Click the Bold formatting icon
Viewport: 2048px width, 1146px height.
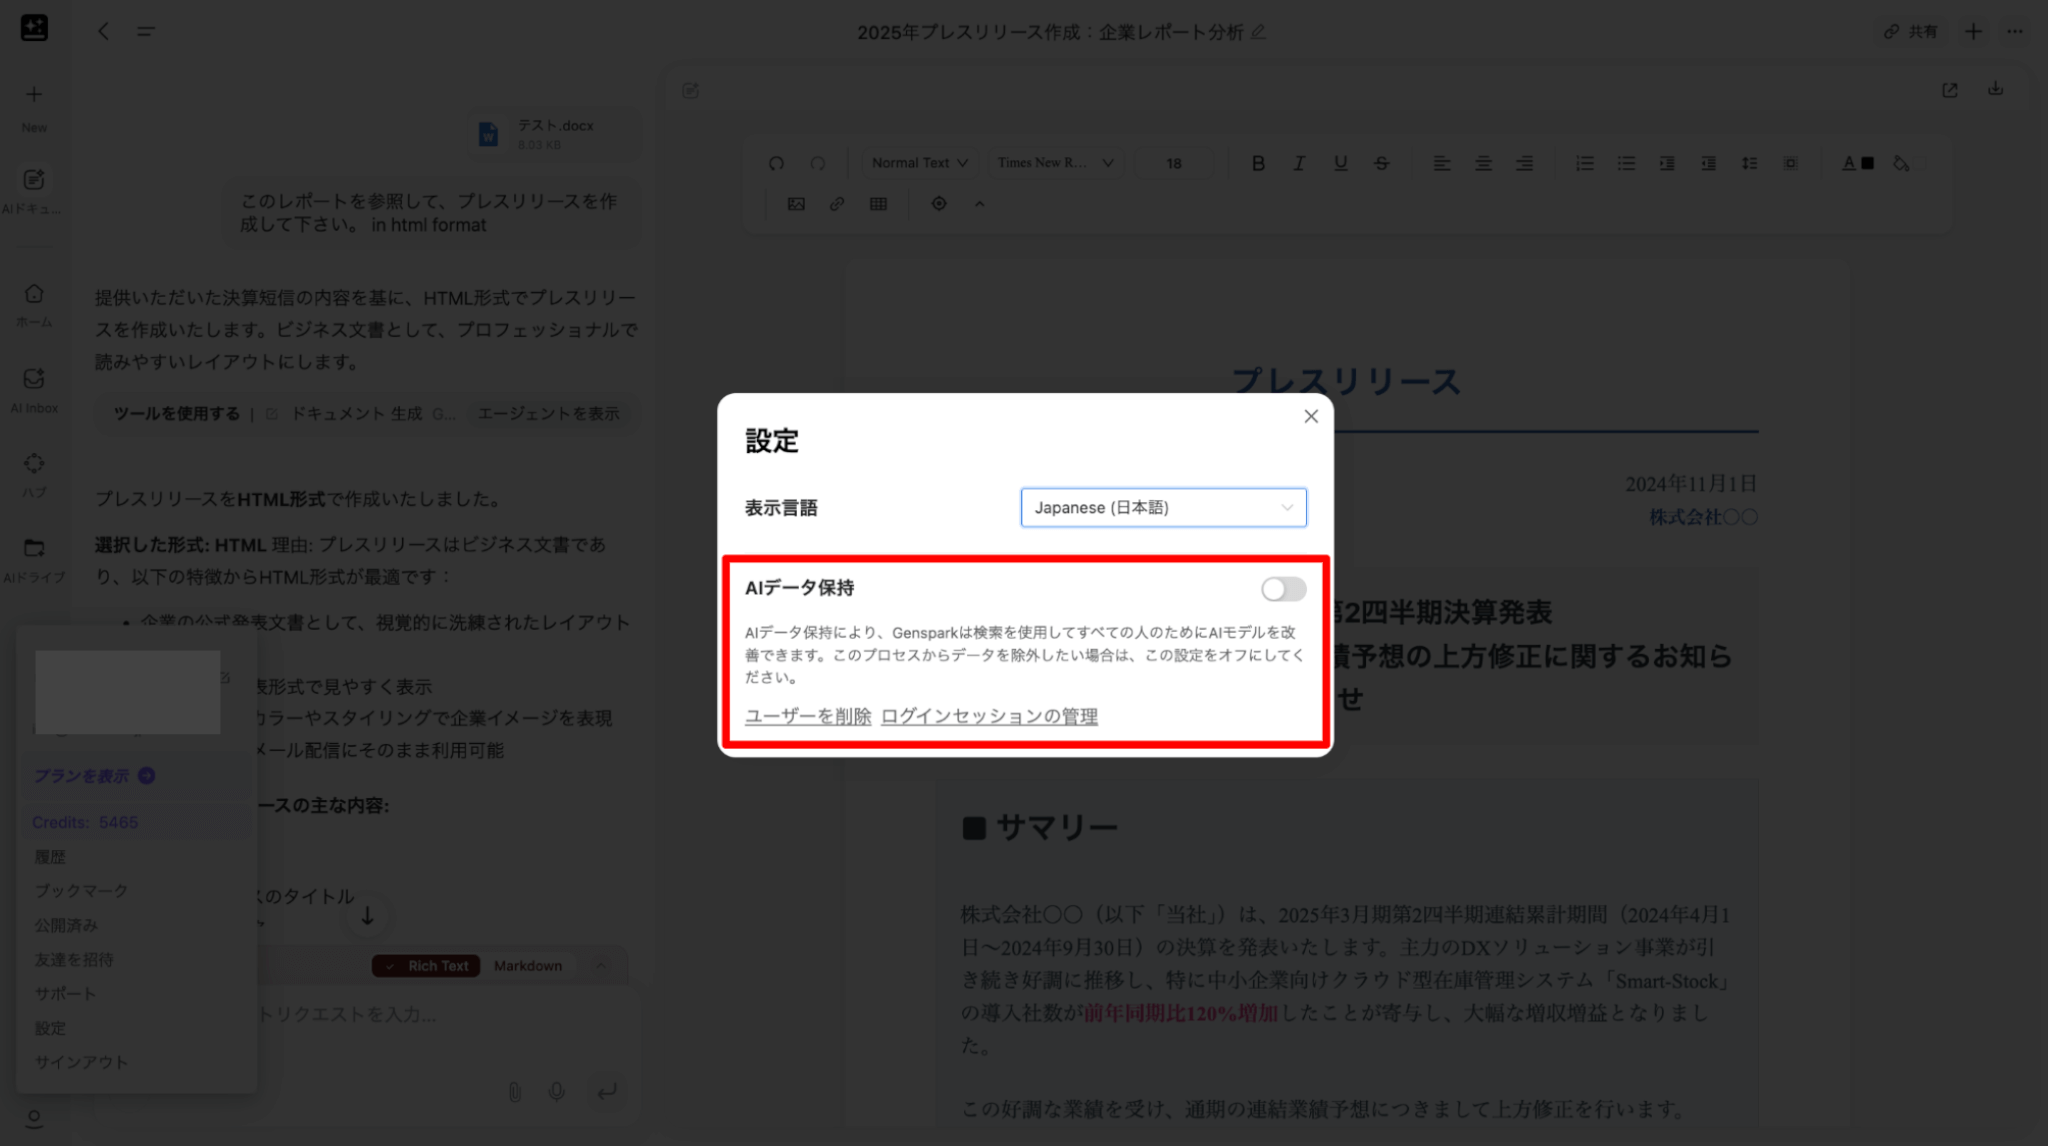(x=1258, y=163)
